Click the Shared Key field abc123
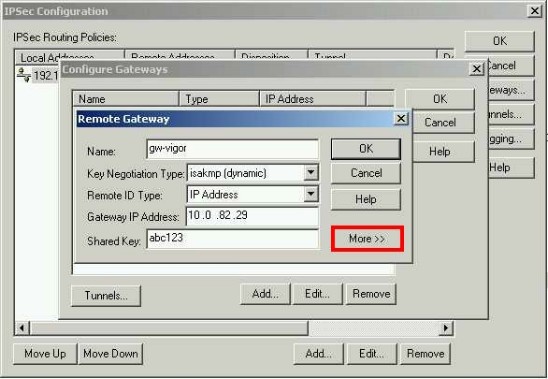Viewport: 548px width, 379px height. click(x=232, y=239)
